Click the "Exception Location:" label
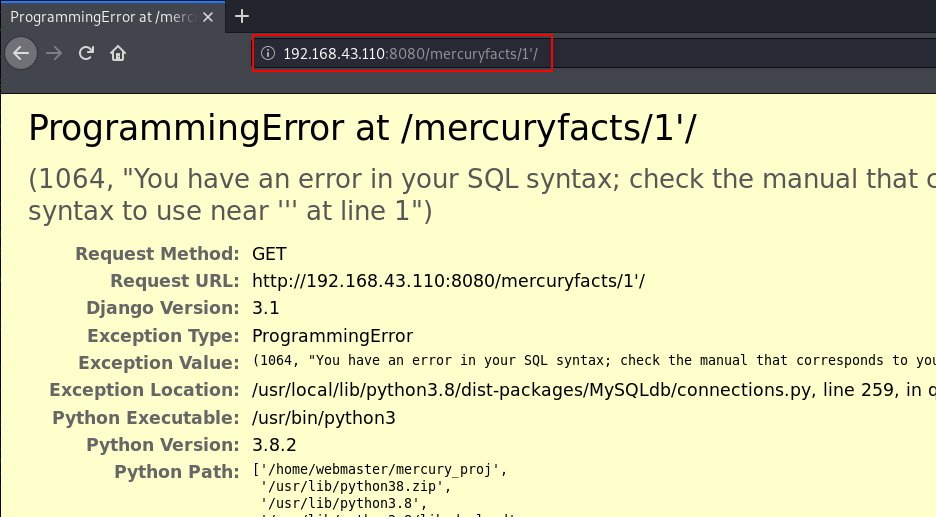The width and height of the screenshot is (936, 517). [144, 390]
